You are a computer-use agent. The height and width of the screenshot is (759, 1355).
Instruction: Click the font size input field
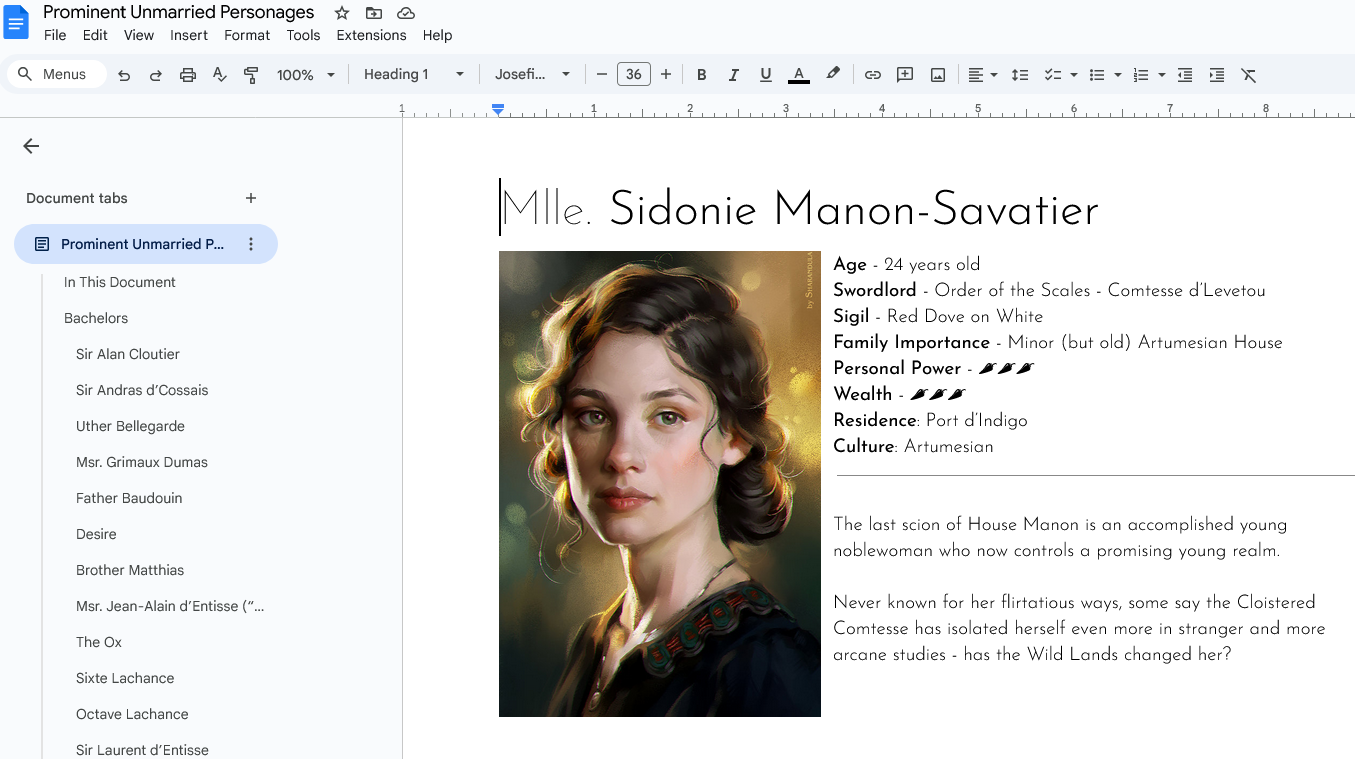click(633, 74)
